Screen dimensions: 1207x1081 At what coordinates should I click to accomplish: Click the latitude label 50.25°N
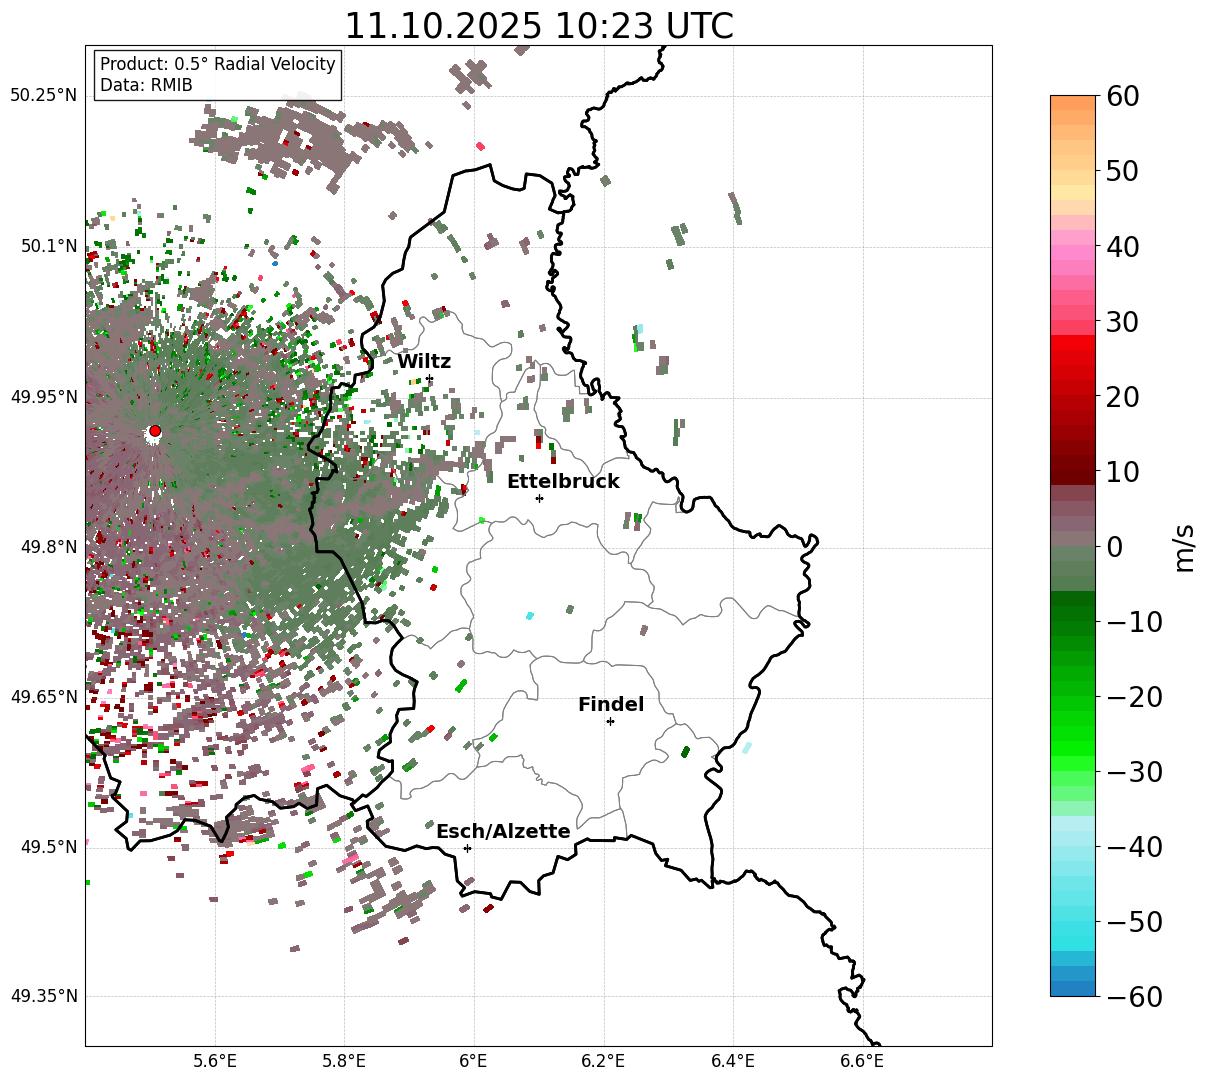coord(44,96)
